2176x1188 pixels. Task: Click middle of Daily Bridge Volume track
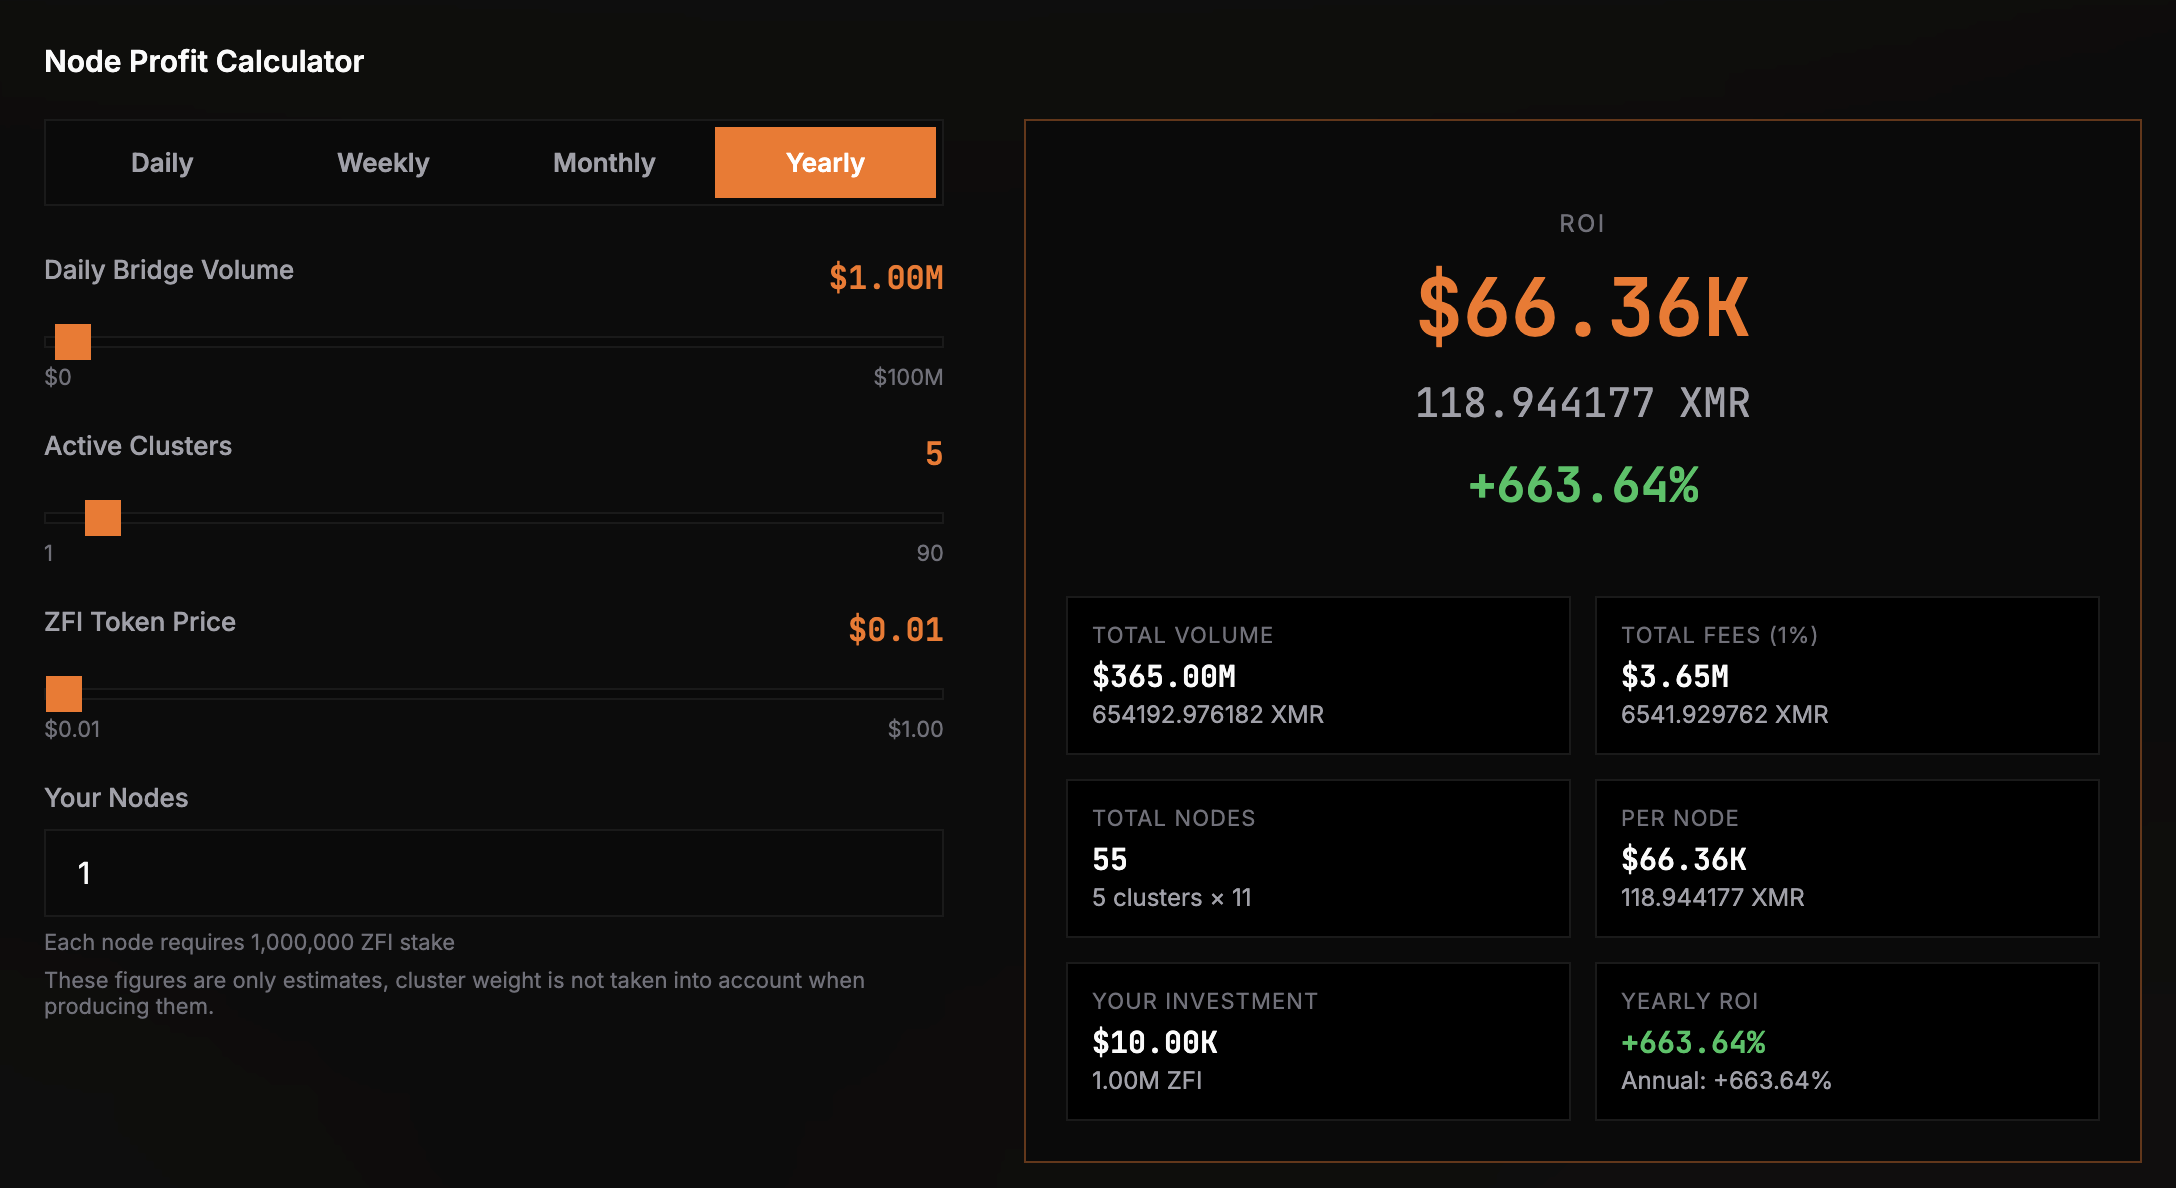494,342
